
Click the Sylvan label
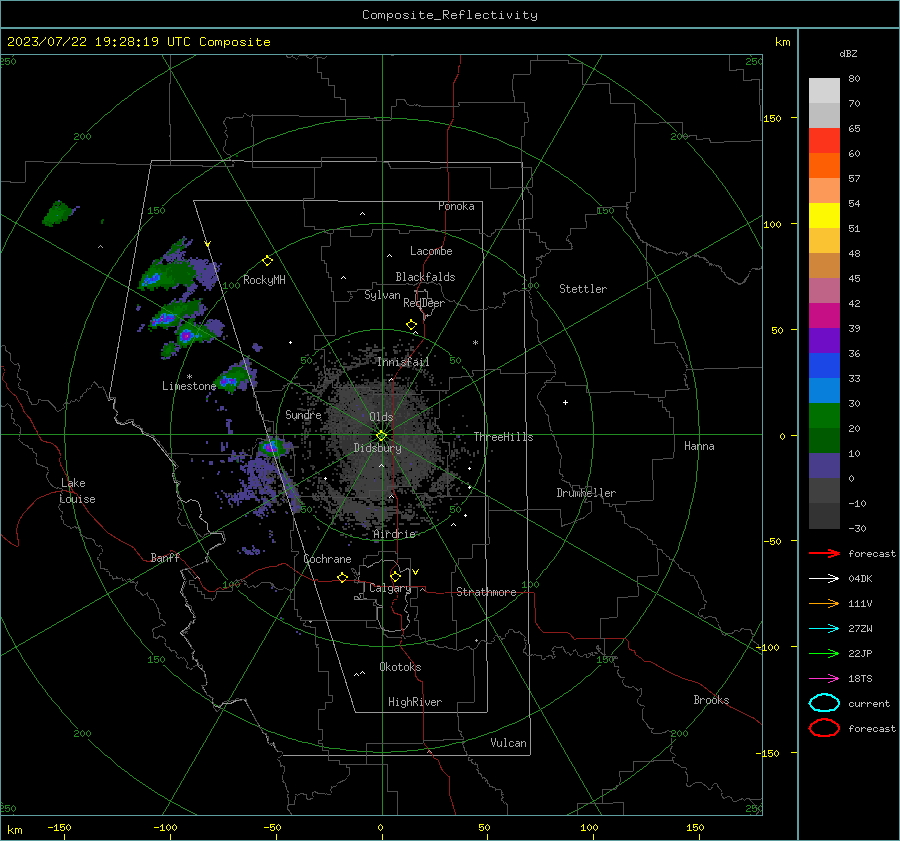click(x=382, y=294)
